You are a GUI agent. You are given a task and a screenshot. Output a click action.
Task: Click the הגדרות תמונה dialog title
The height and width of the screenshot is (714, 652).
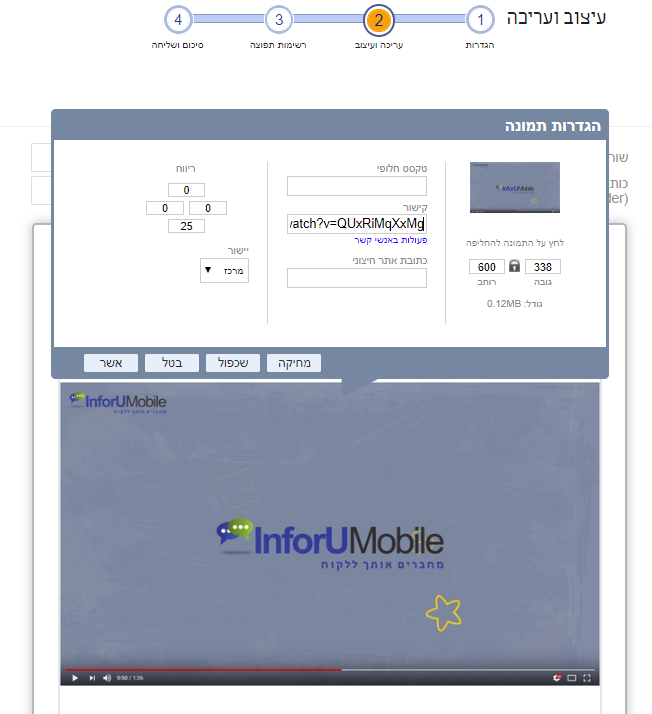coord(553,126)
